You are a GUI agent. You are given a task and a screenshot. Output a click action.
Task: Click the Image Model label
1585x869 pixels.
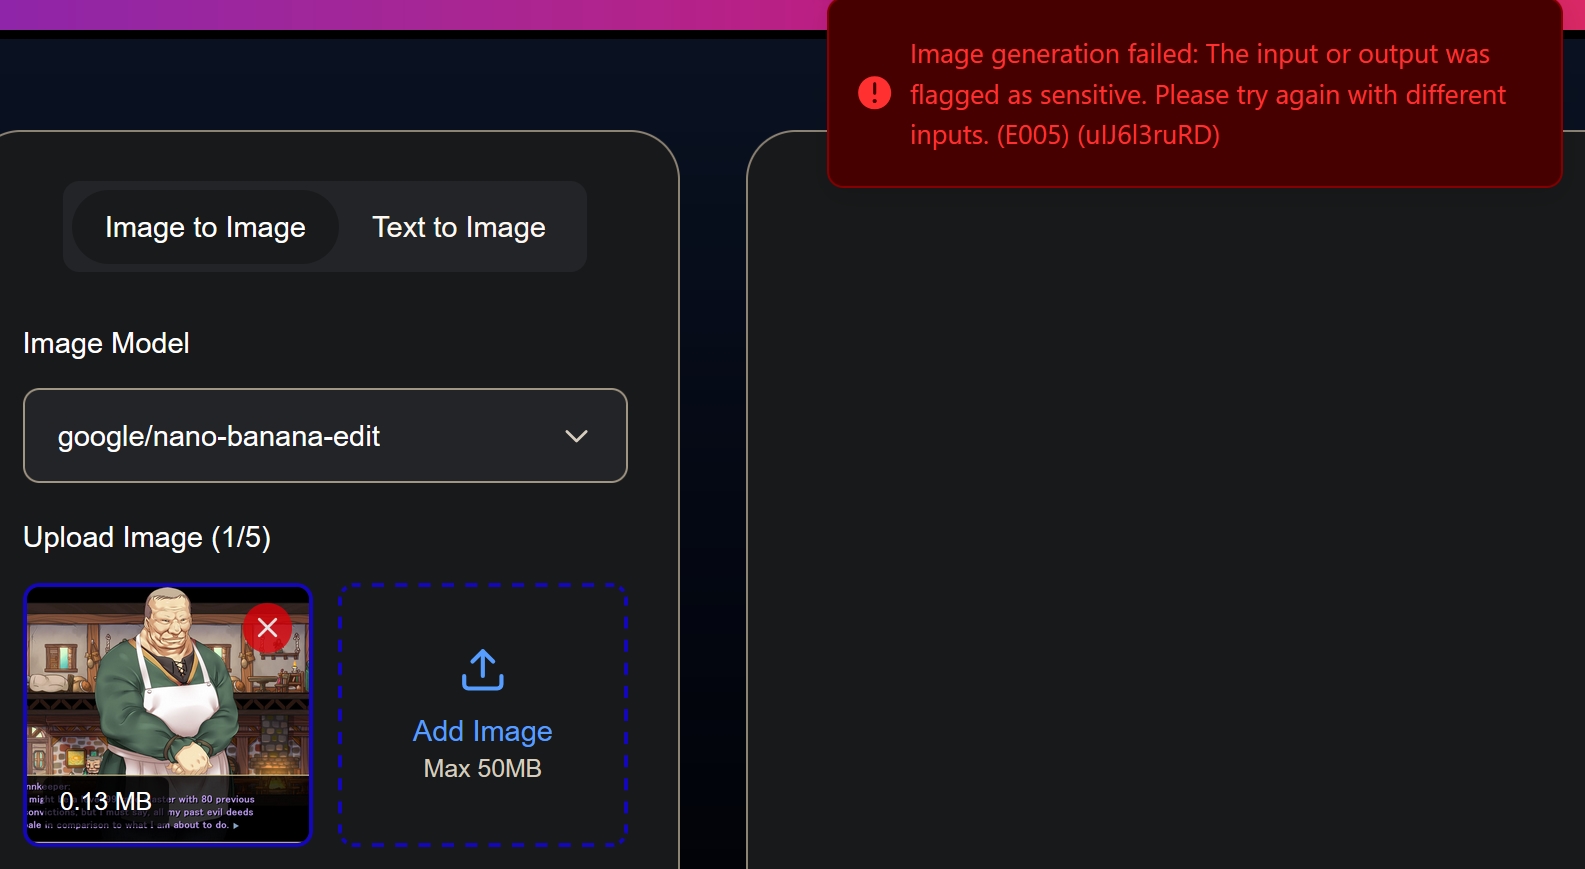click(106, 343)
